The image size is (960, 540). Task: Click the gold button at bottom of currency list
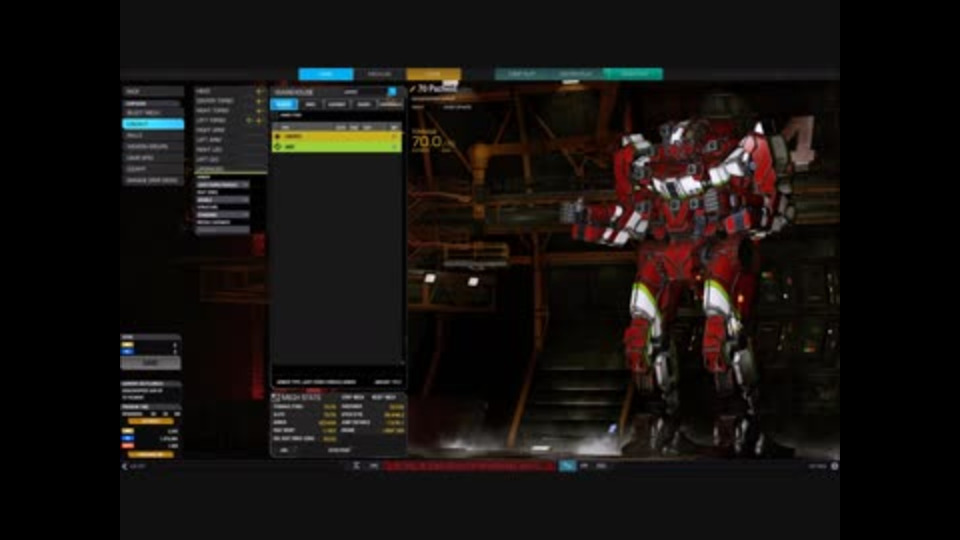[151, 454]
